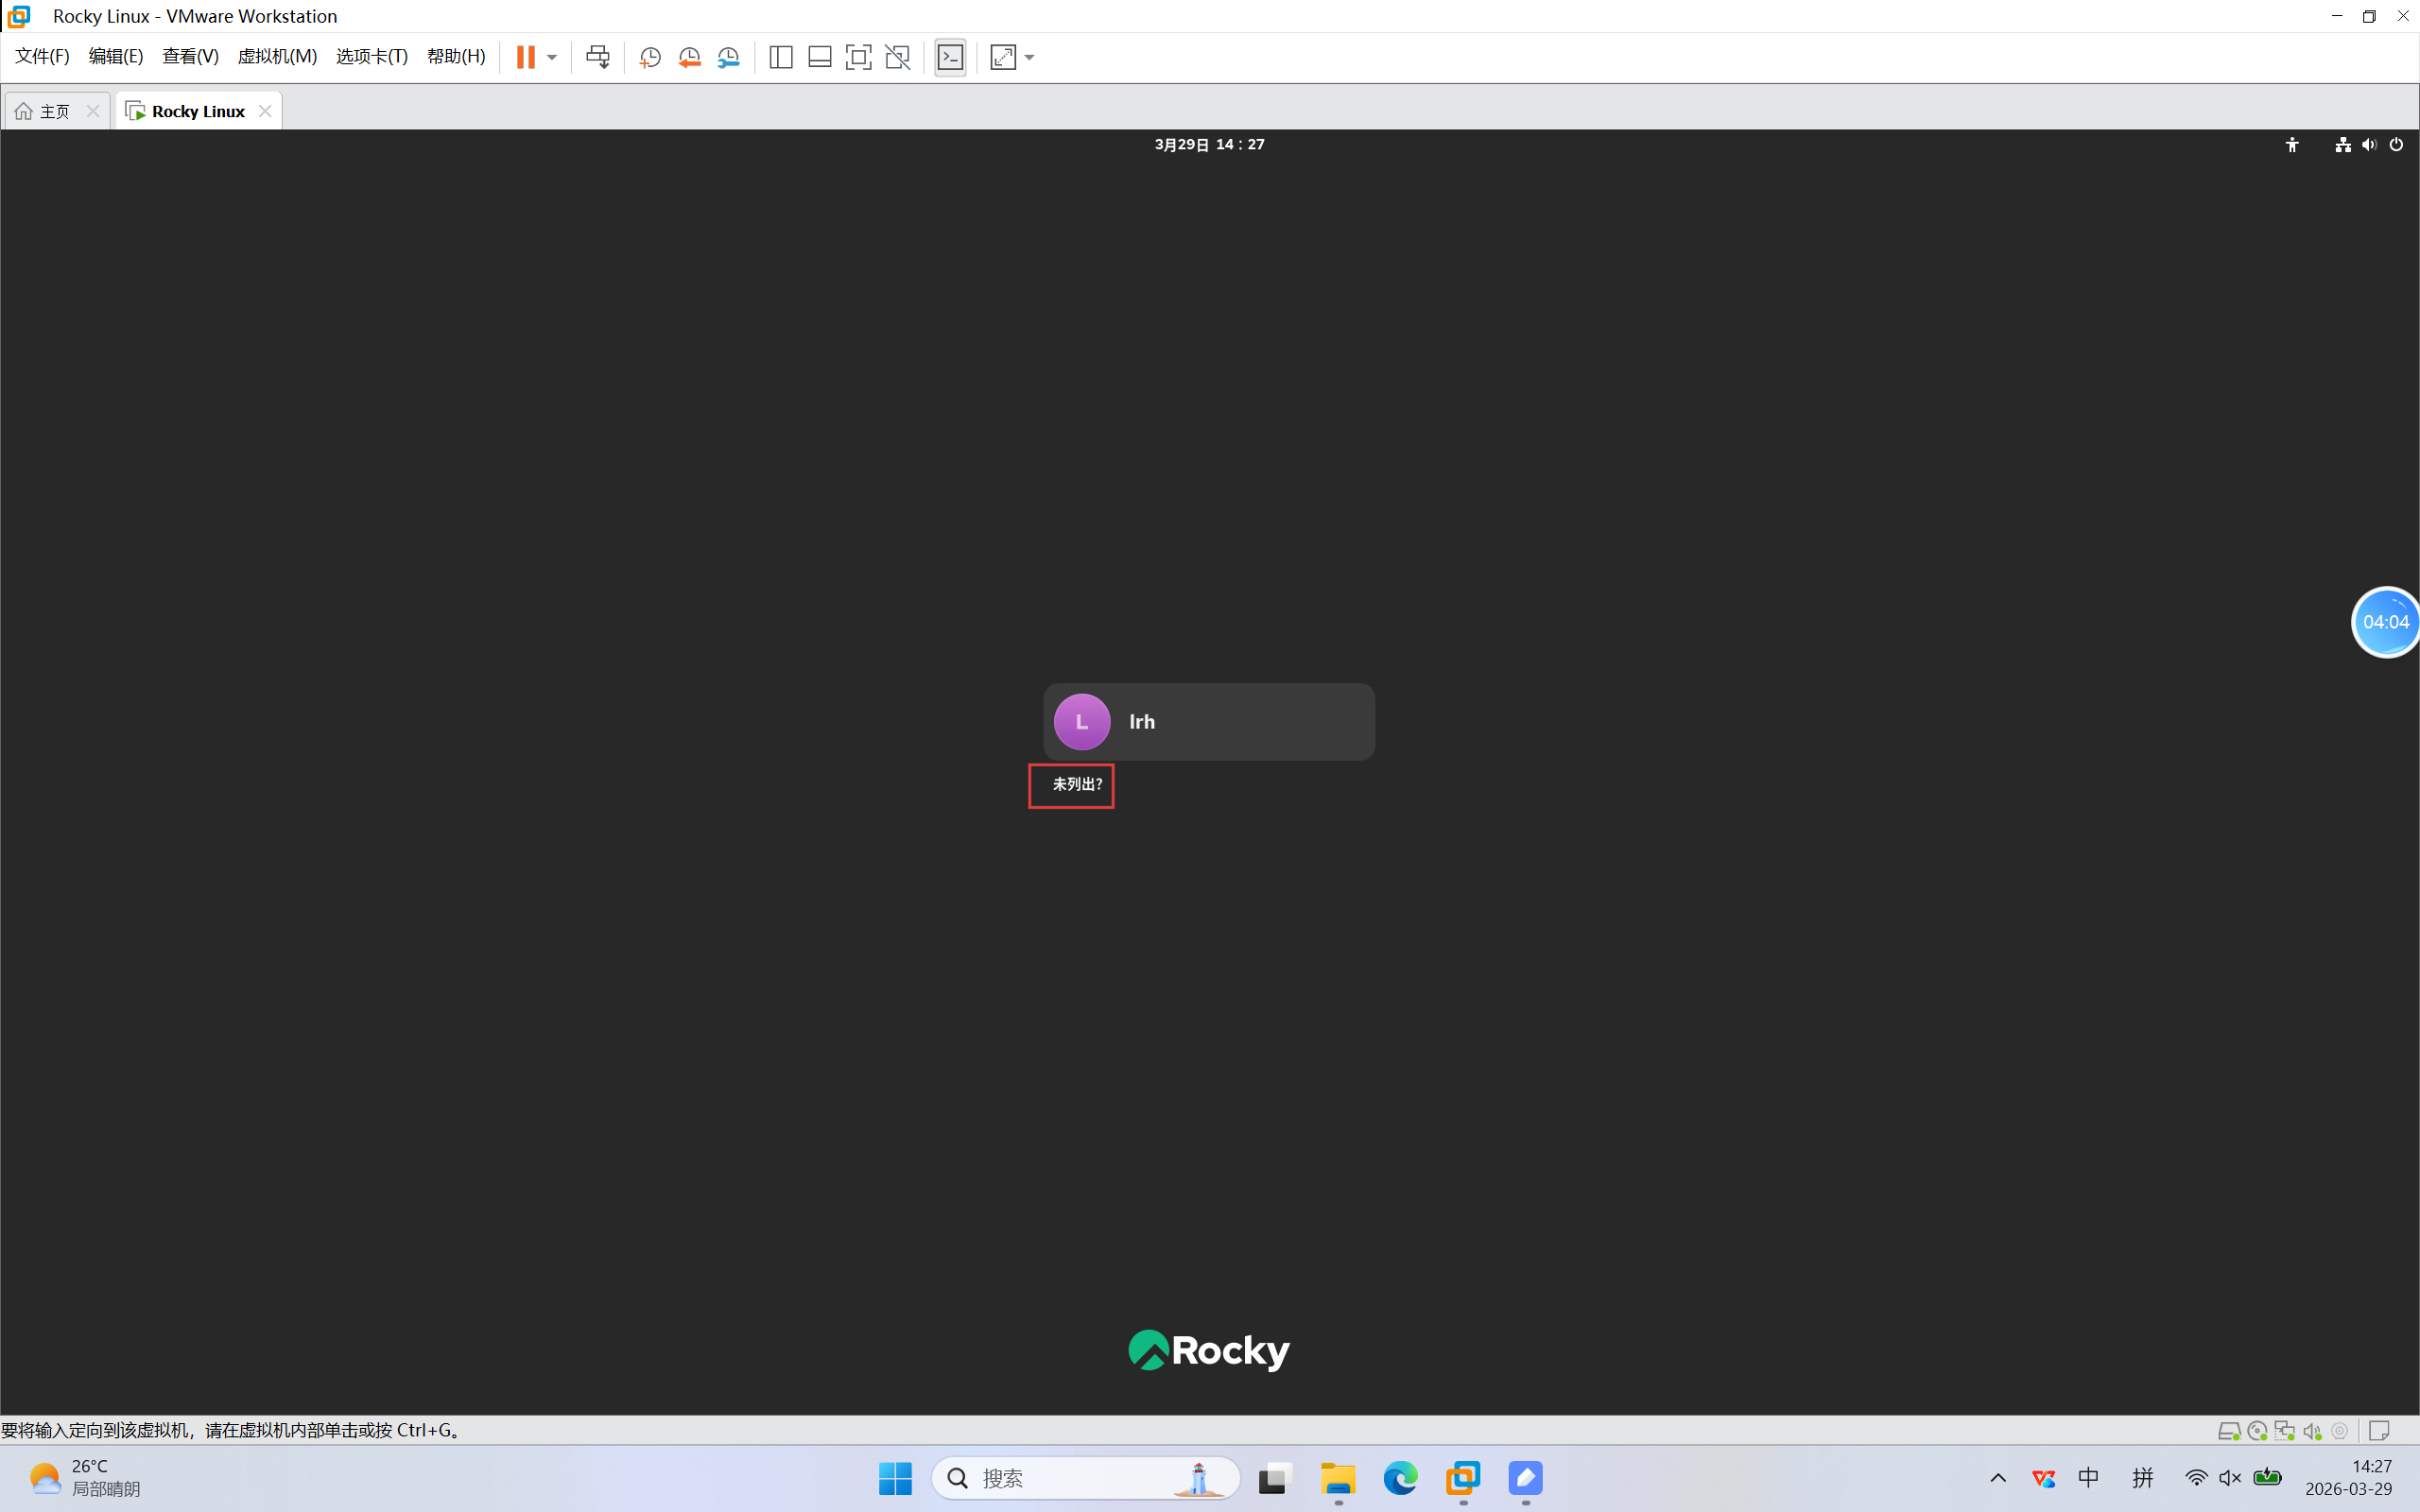Viewport: 2420px width, 1512px height.
Task: Open the GNOME accessibility menu icon
Action: [2292, 145]
